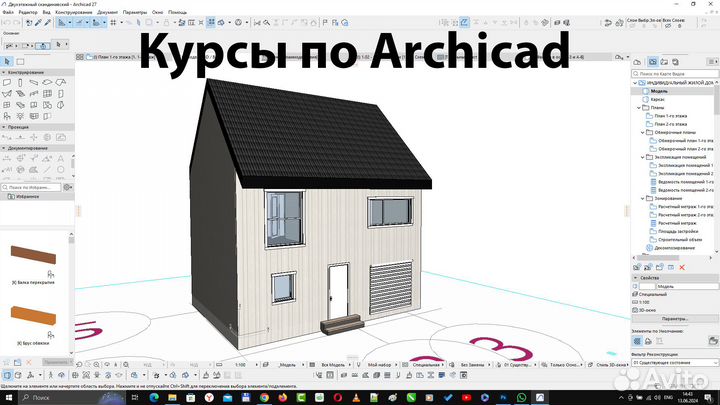Collapse the Планы folder in the view tree
The width and height of the screenshot is (720, 405).
639,108
